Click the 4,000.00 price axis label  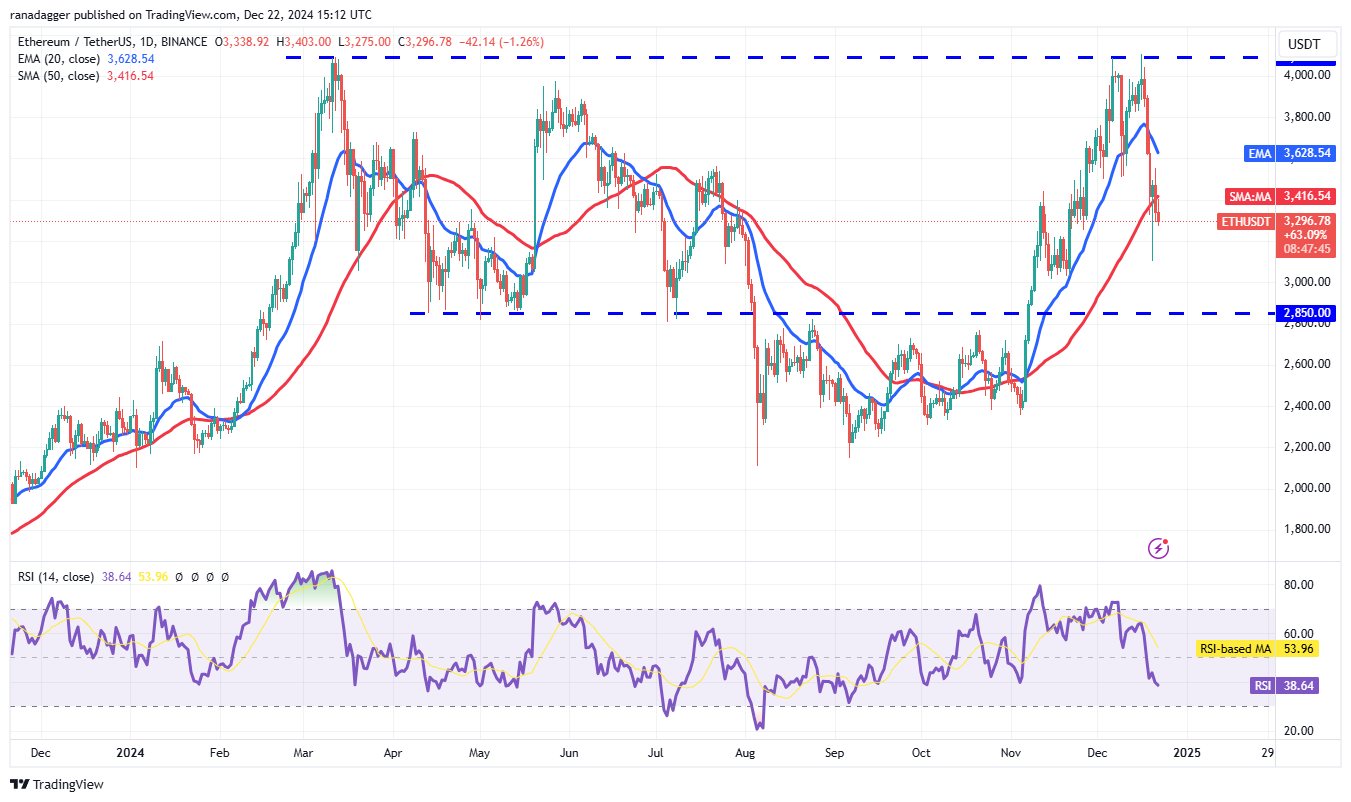[1306, 75]
